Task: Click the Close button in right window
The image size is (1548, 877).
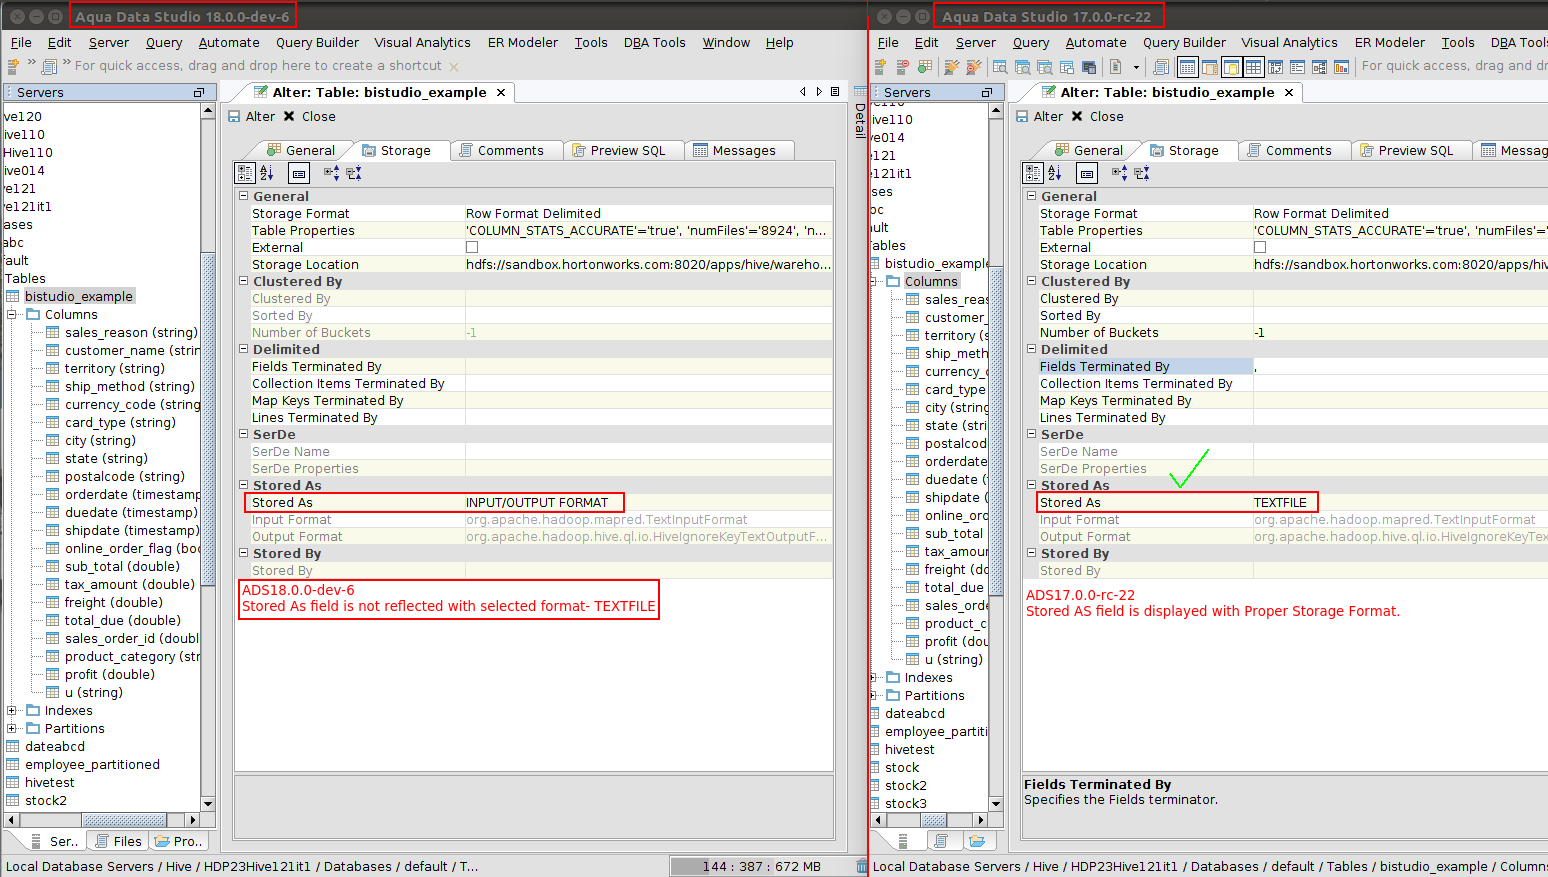Action: [x=1098, y=117]
